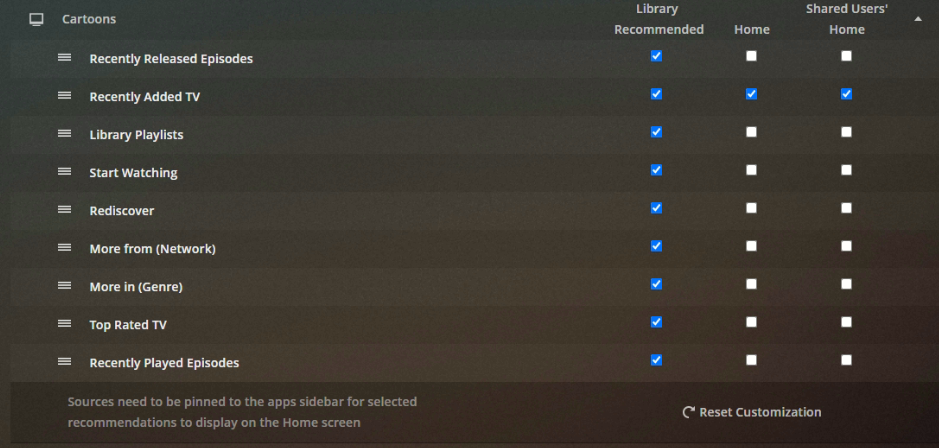Enable Shared Users' Home for Recently Released Episodes

[x=846, y=56]
